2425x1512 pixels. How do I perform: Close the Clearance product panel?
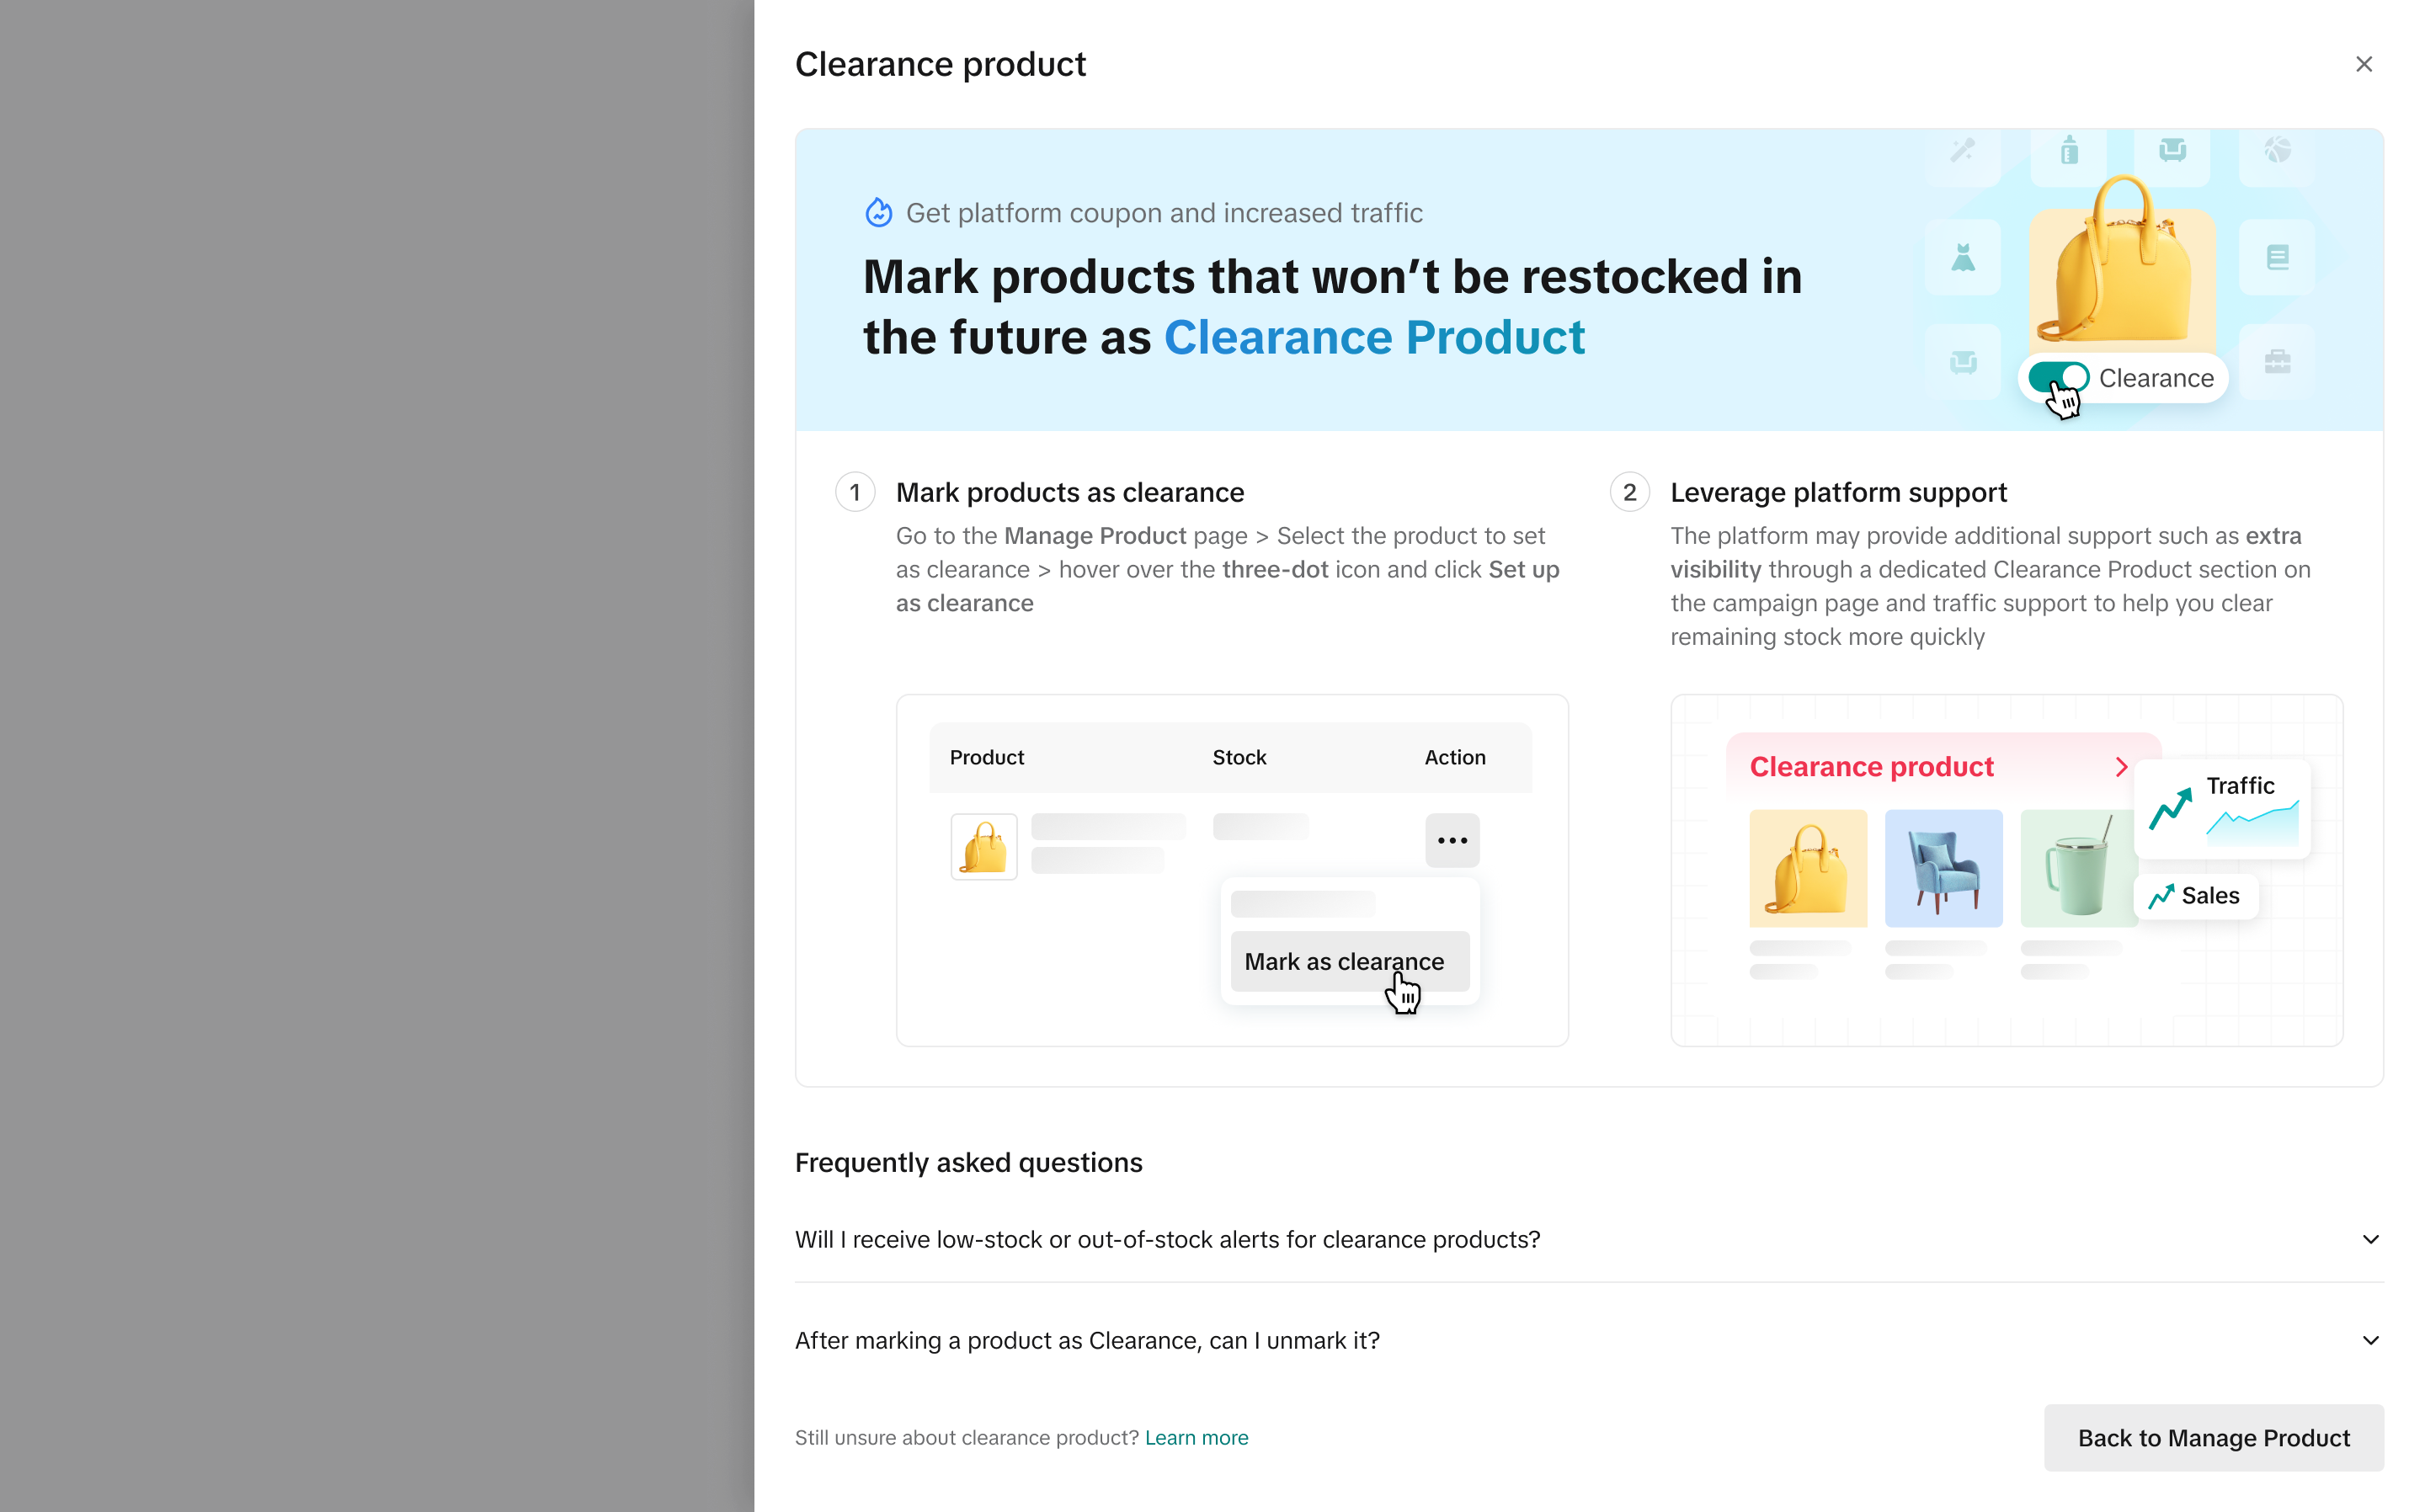tap(2363, 64)
